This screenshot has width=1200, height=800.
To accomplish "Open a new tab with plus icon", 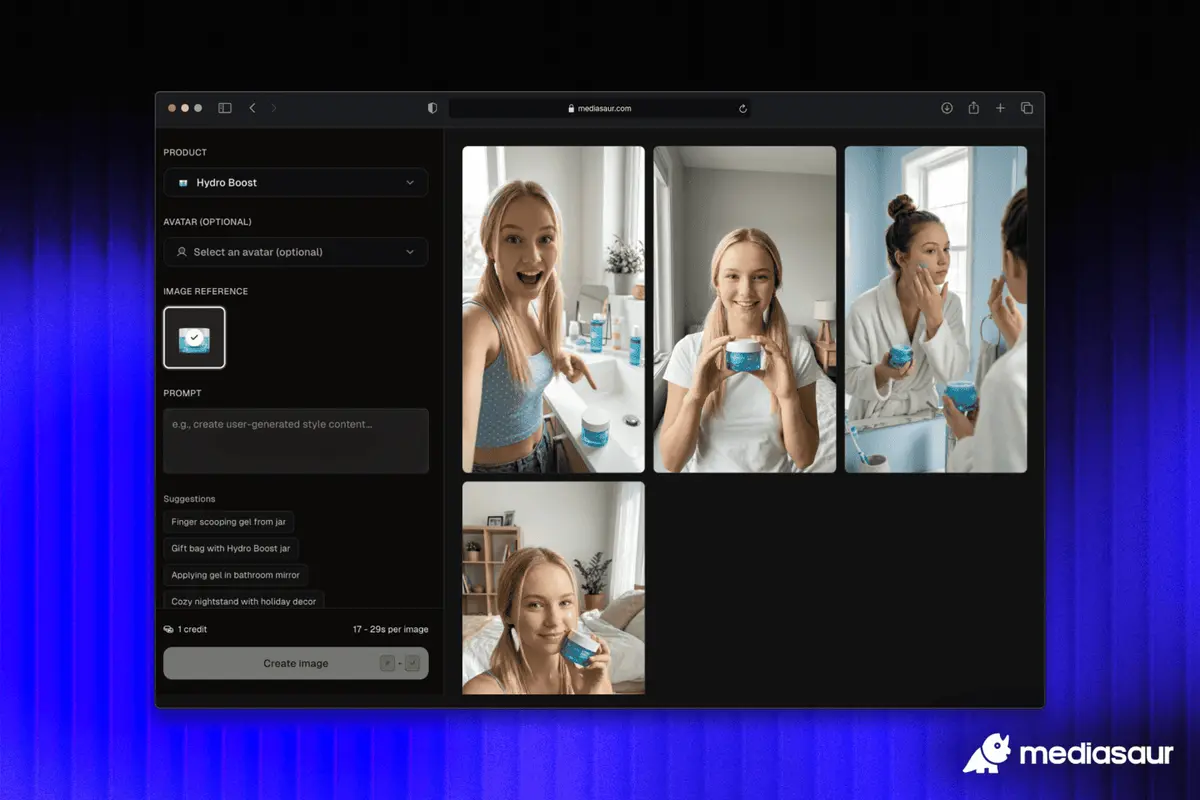I will click(1000, 108).
